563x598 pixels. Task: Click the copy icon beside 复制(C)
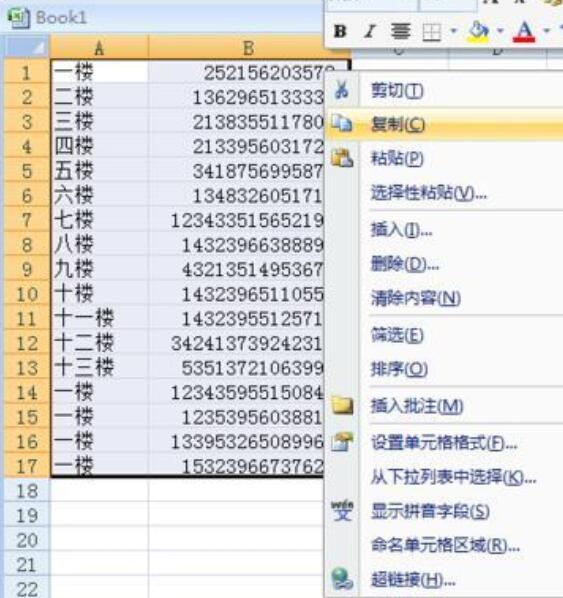341,123
